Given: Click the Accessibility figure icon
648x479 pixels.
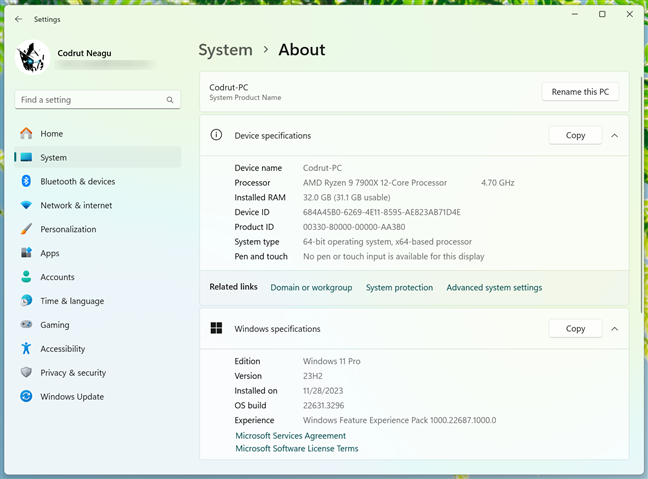Looking at the screenshot, I should tap(26, 348).
